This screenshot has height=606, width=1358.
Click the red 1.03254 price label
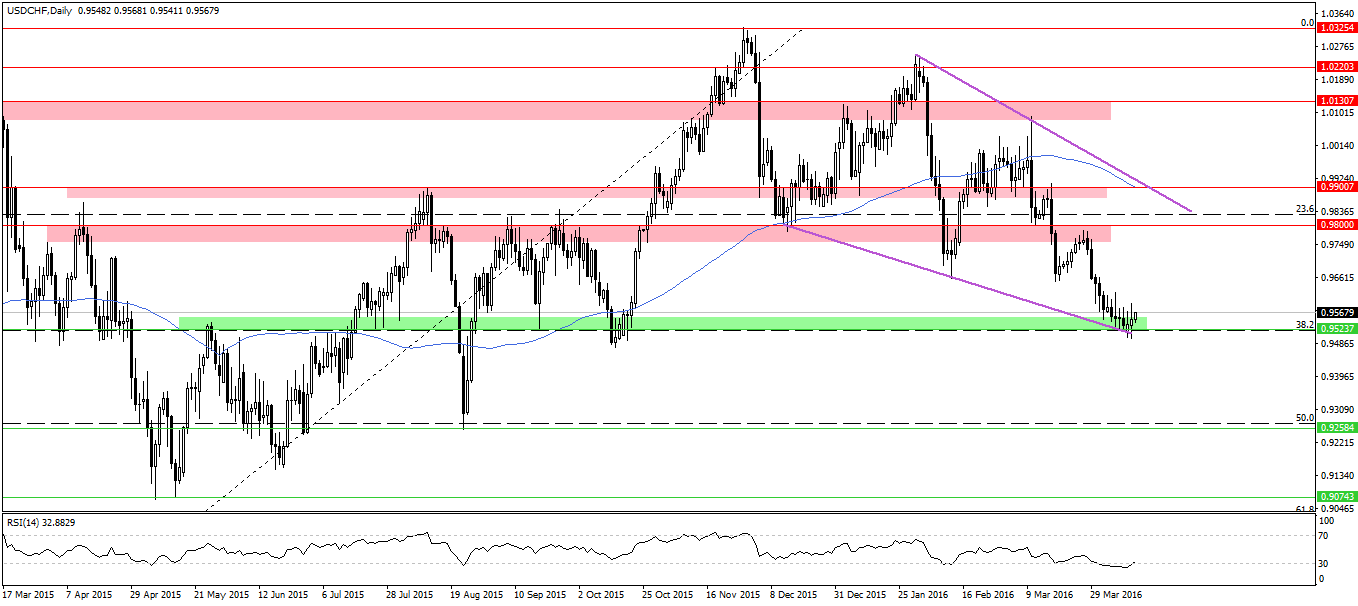(x=1335, y=29)
